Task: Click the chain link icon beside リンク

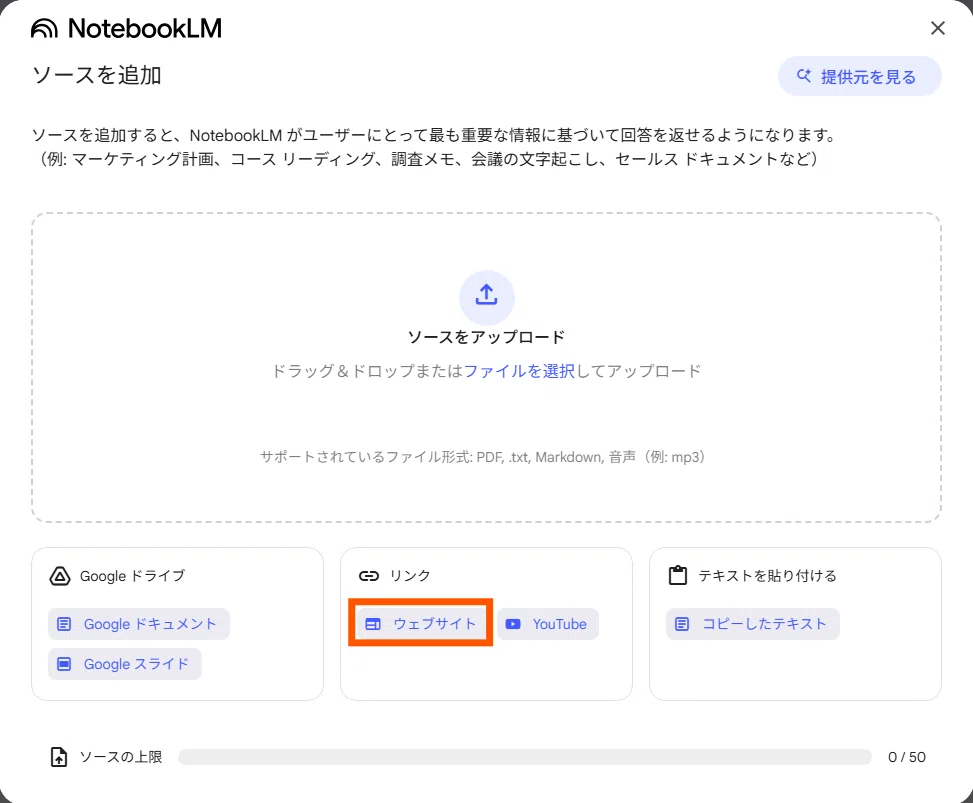Action: click(x=369, y=576)
